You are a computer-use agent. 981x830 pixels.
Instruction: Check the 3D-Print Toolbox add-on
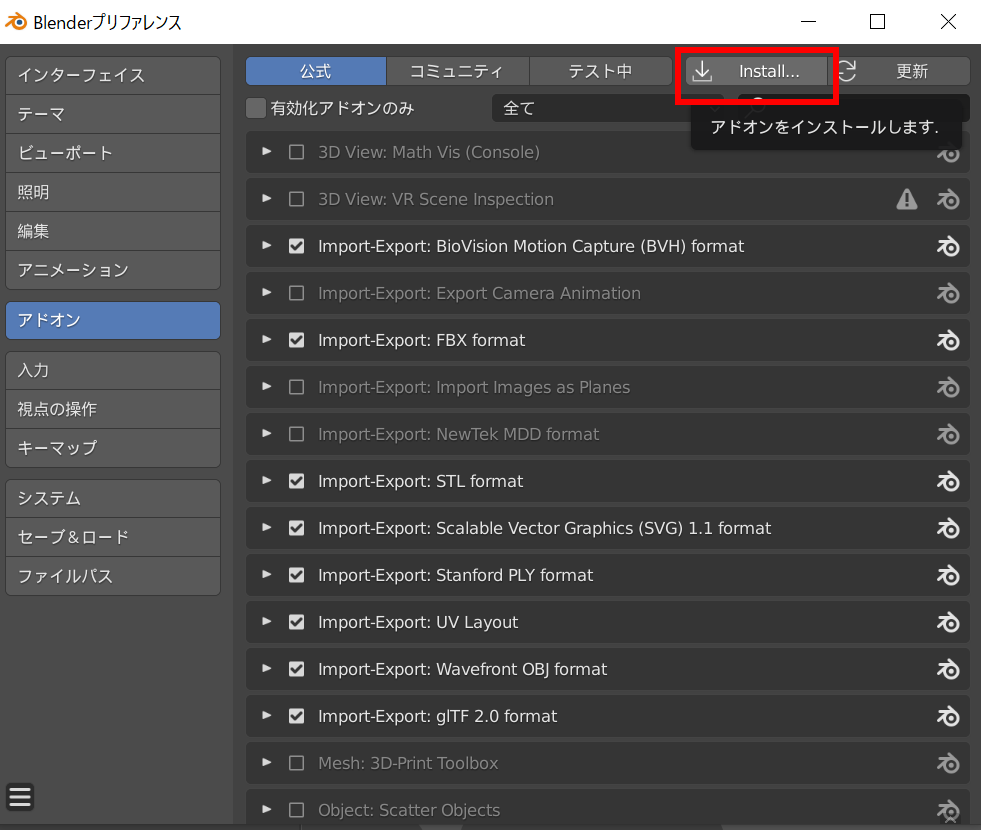tap(297, 763)
